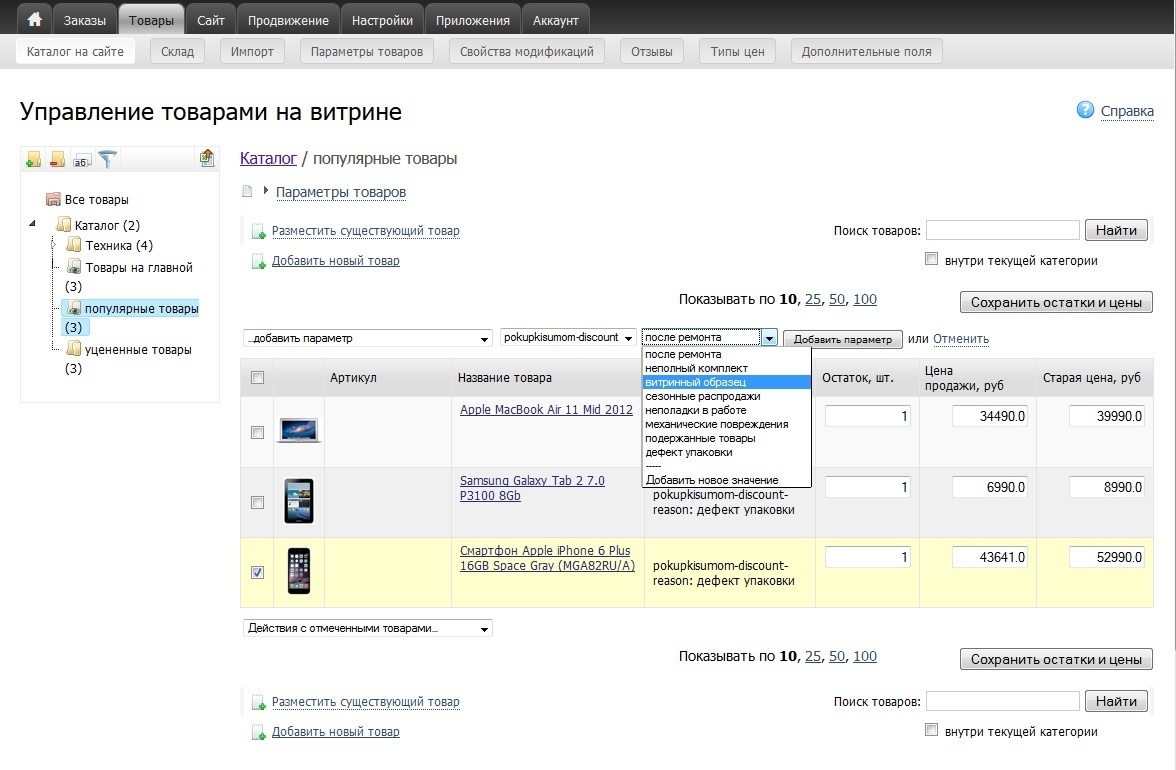Enable bottom 'внутри текущей категории' checkbox

(x=932, y=730)
